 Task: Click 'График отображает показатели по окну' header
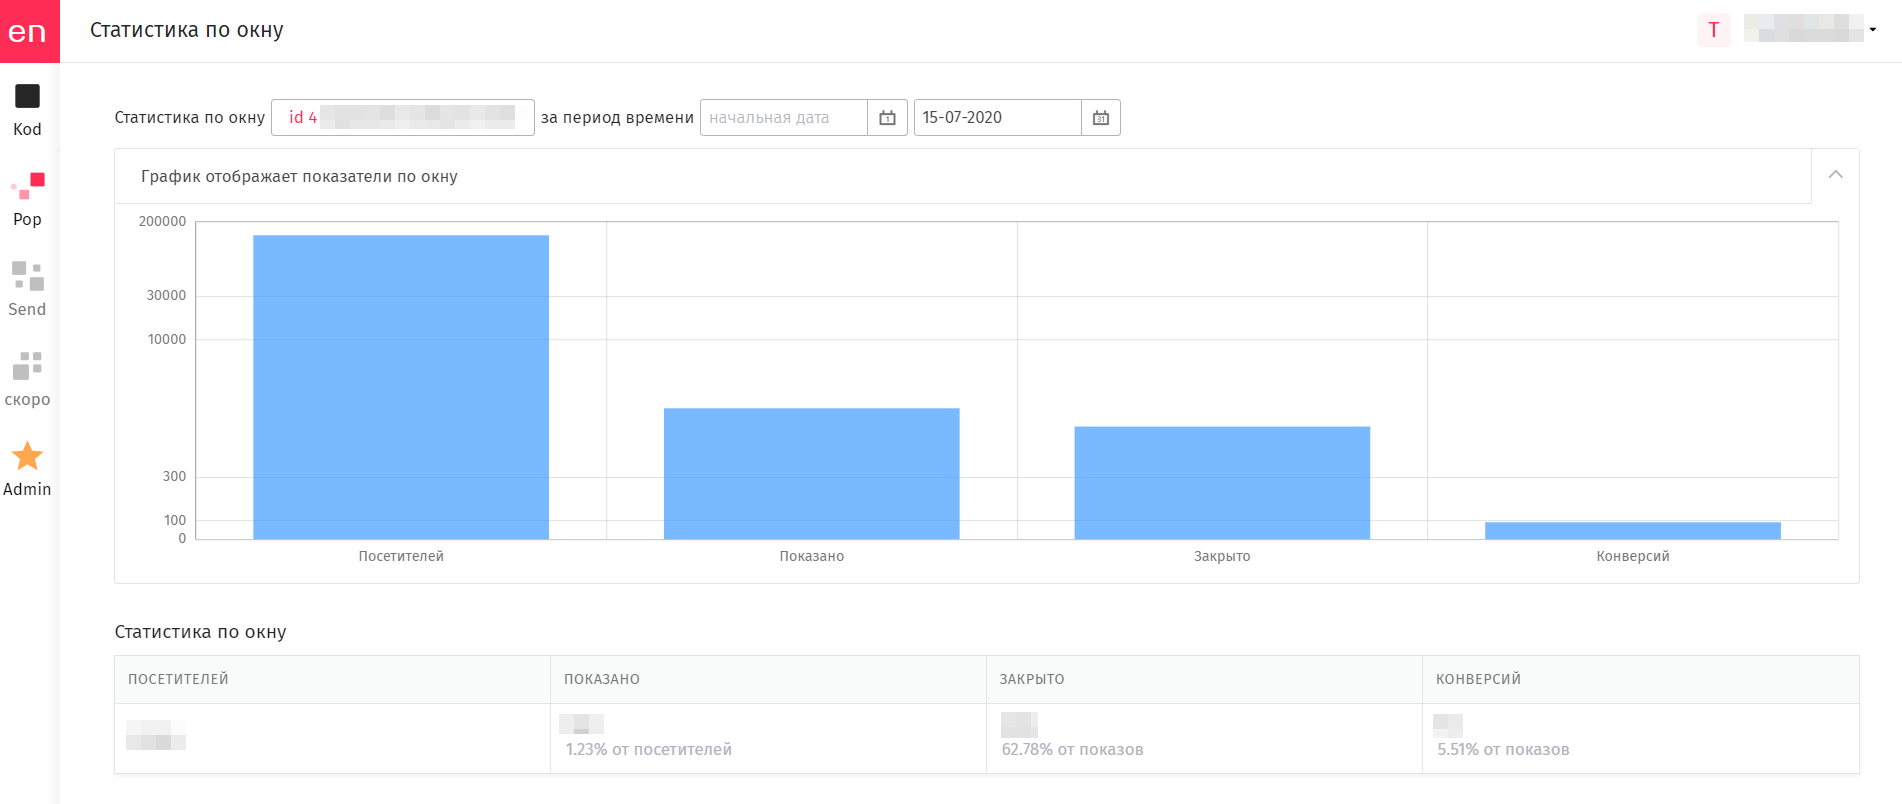299,176
